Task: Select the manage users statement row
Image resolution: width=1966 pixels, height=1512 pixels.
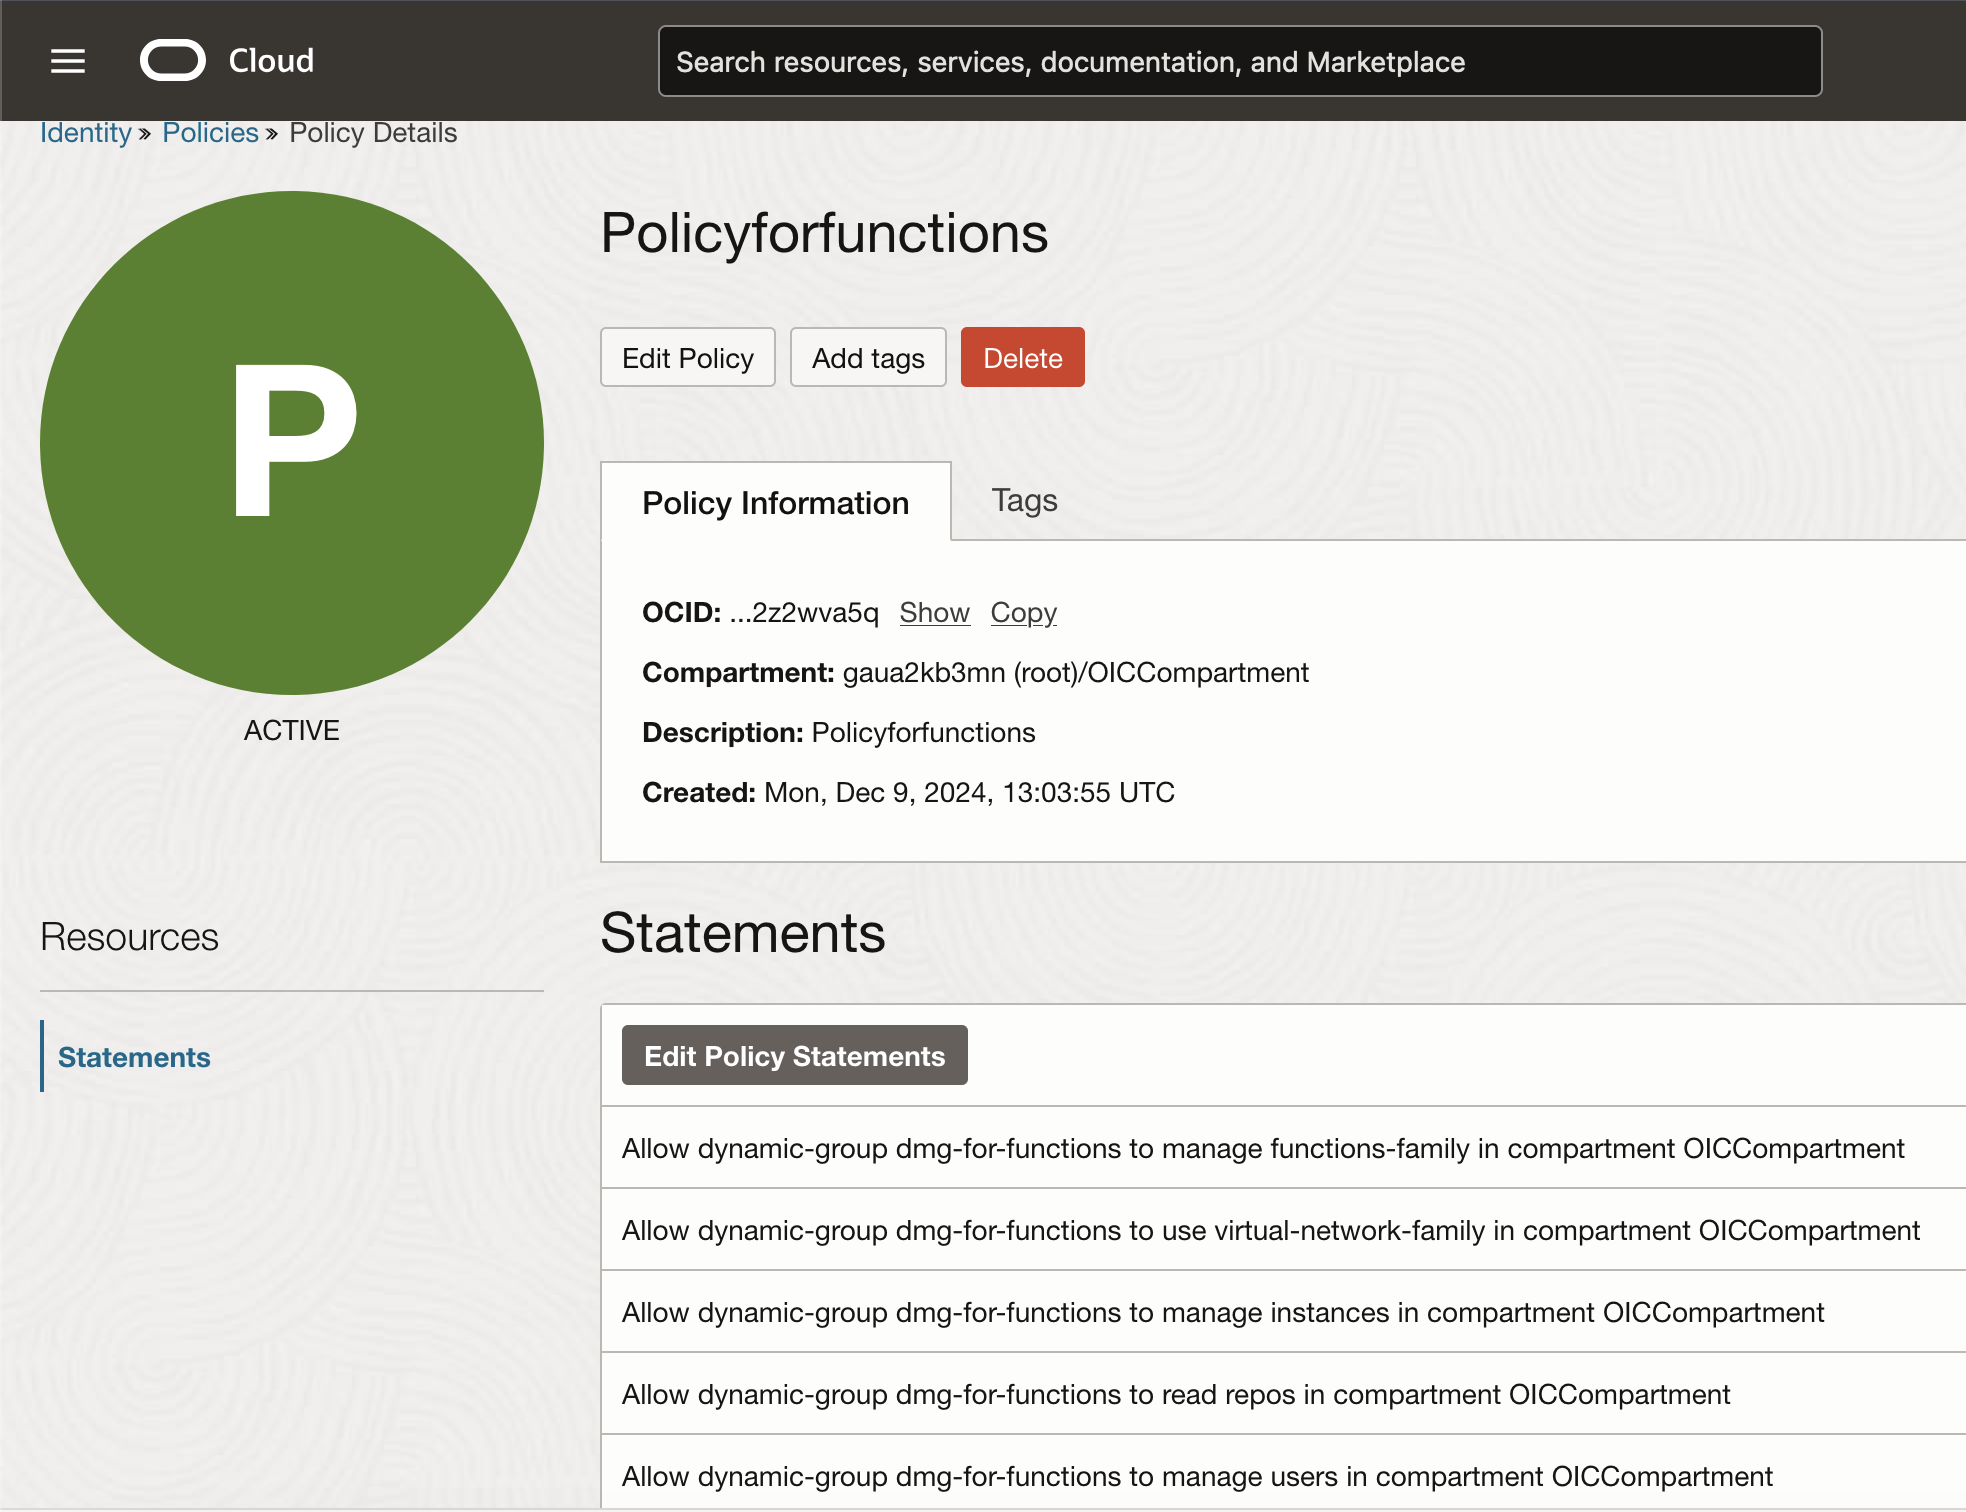Action: (x=1196, y=1476)
